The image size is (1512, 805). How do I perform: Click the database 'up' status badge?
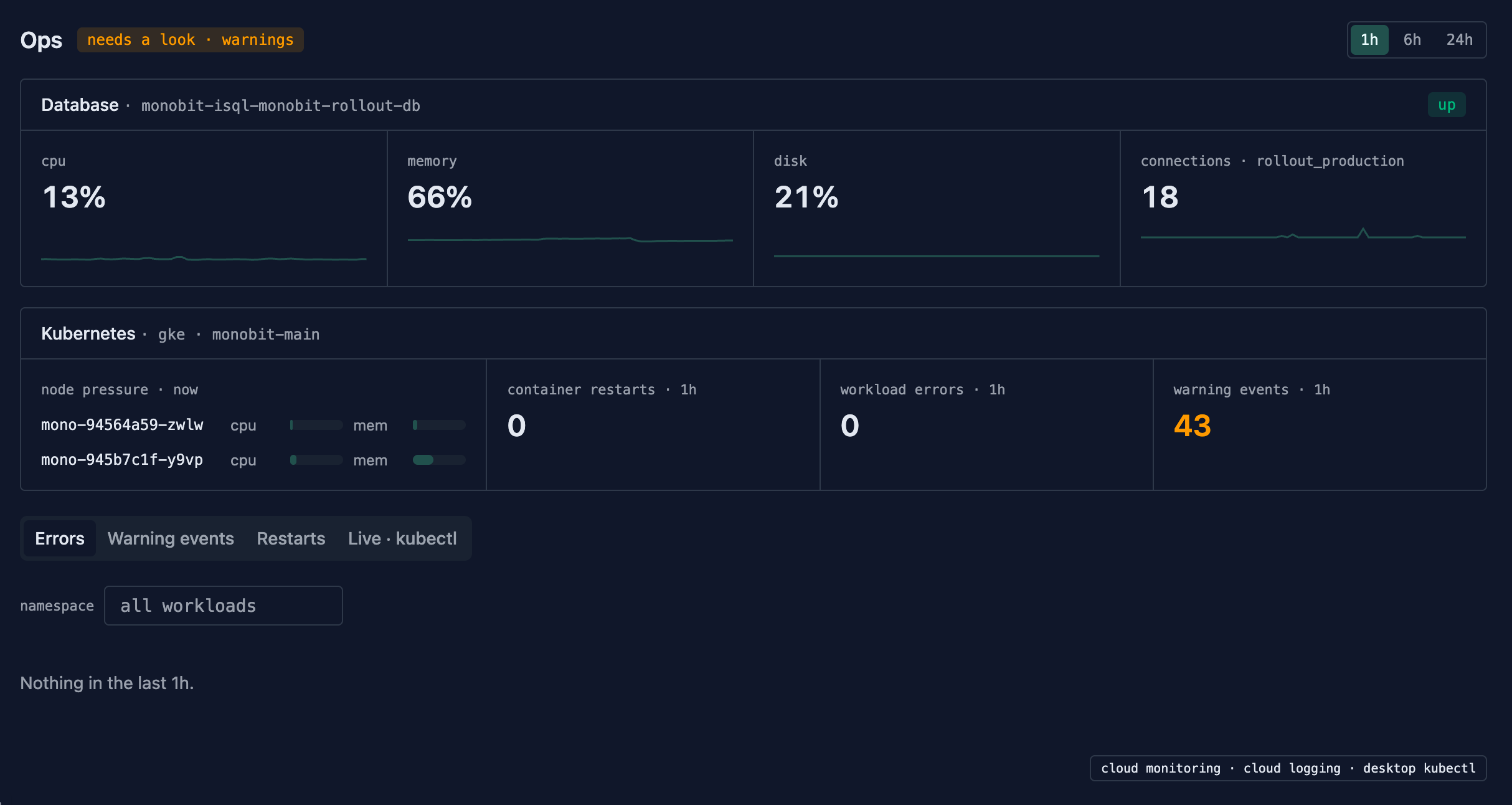(1446, 105)
